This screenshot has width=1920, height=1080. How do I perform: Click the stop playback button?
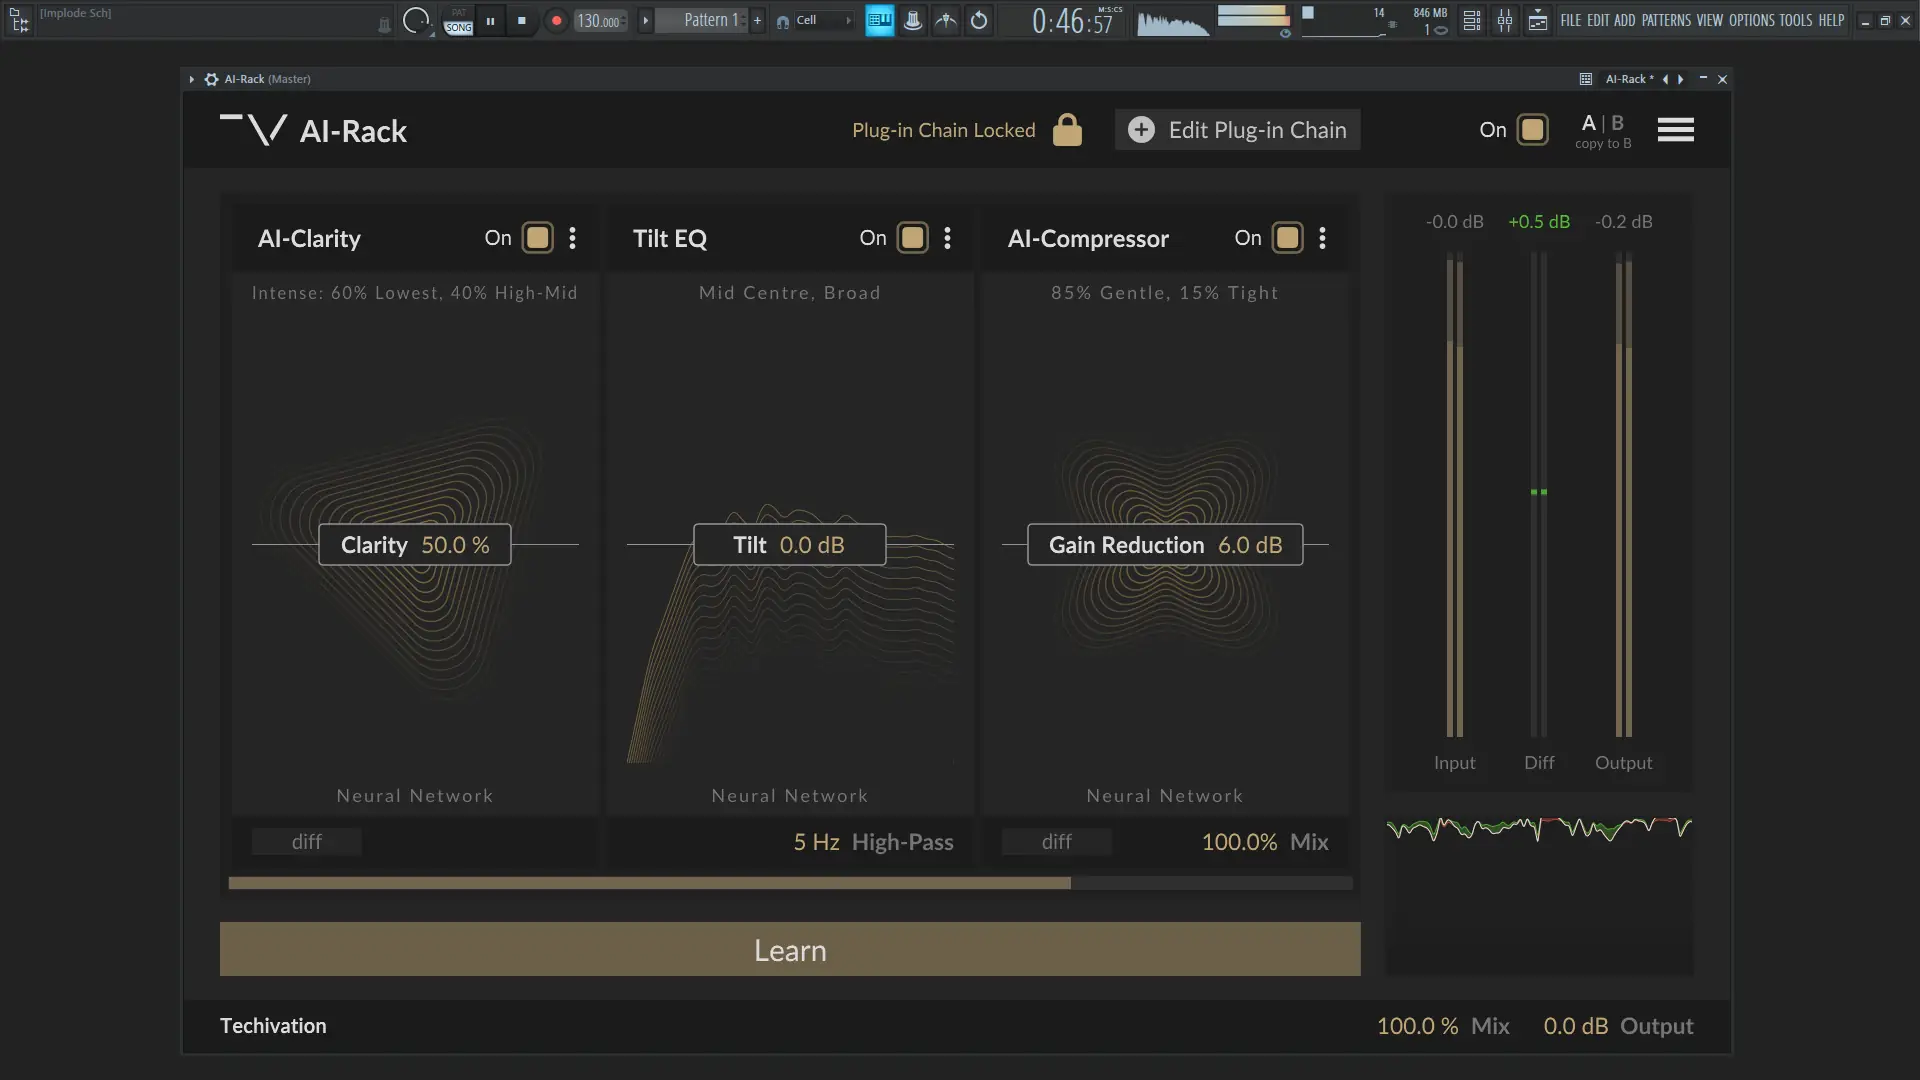(521, 21)
